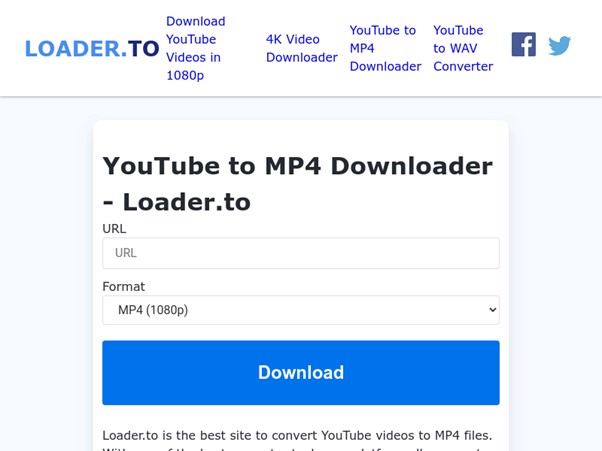Screen dimensions: 602x451
Task: Visit 'YouTube to MP4 Downloader' nav link
Action: point(385,48)
